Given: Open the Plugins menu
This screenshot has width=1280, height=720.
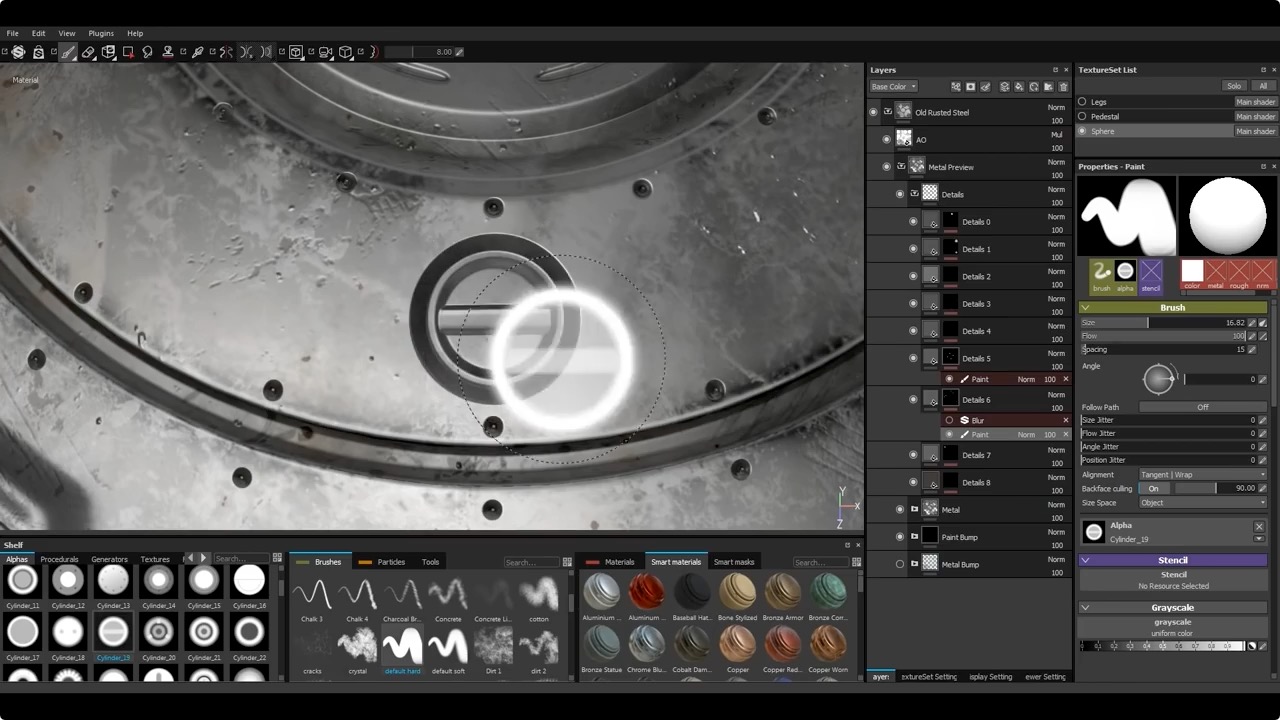Looking at the screenshot, I should click(x=101, y=33).
